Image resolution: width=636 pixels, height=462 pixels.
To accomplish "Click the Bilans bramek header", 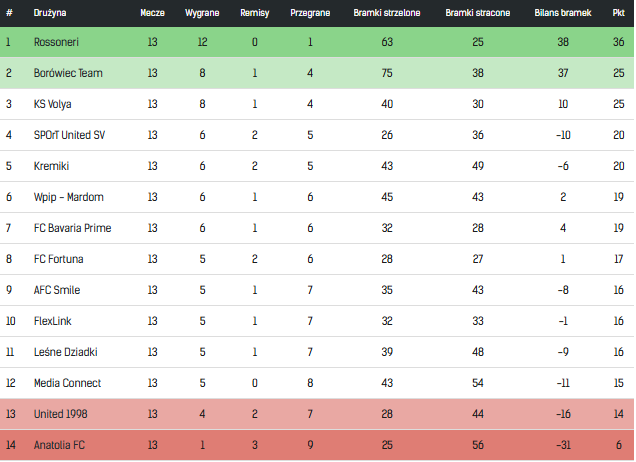I will click(x=563, y=13).
